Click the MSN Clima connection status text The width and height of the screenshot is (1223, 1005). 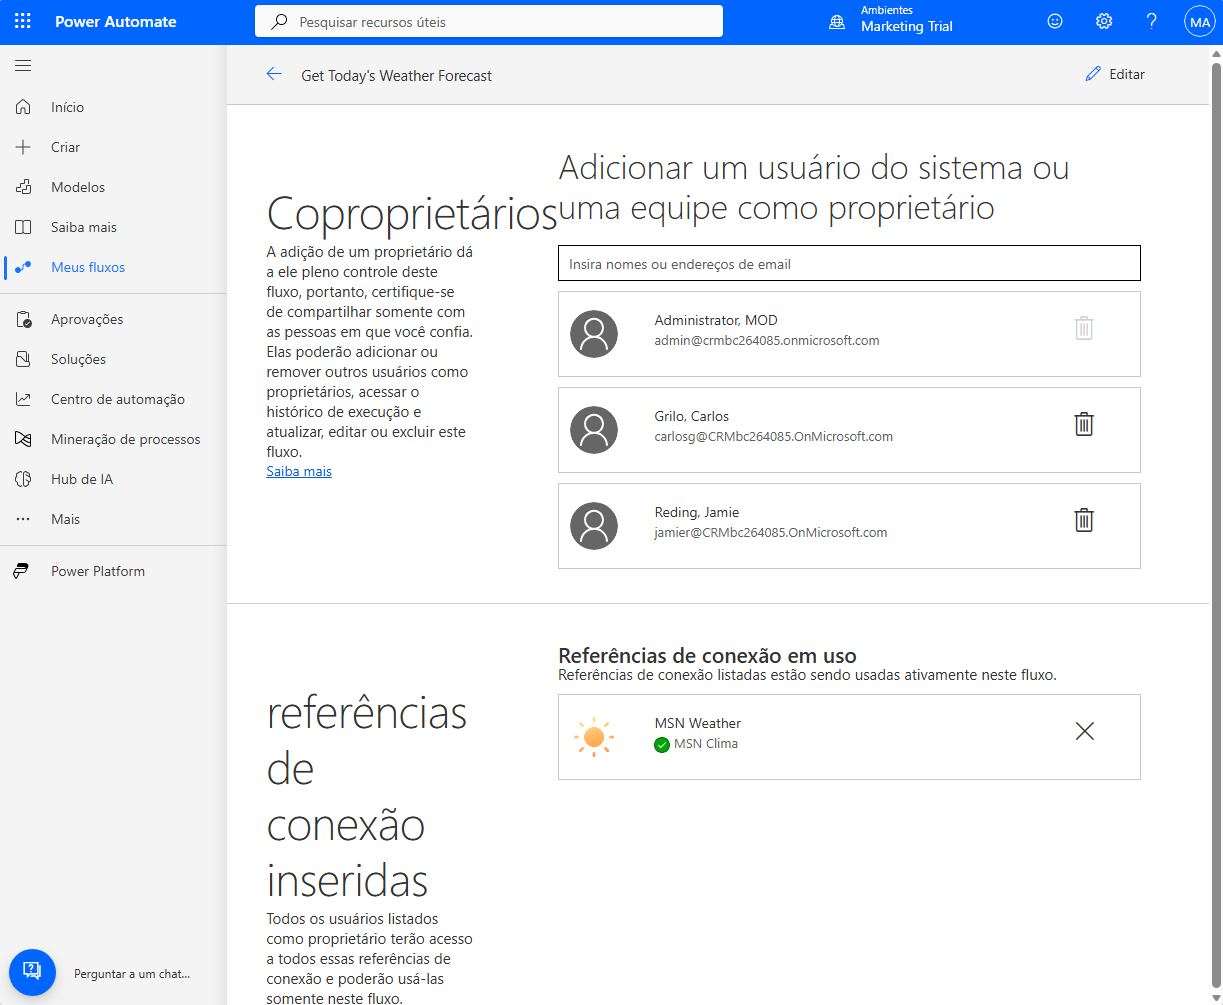tap(706, 743)
